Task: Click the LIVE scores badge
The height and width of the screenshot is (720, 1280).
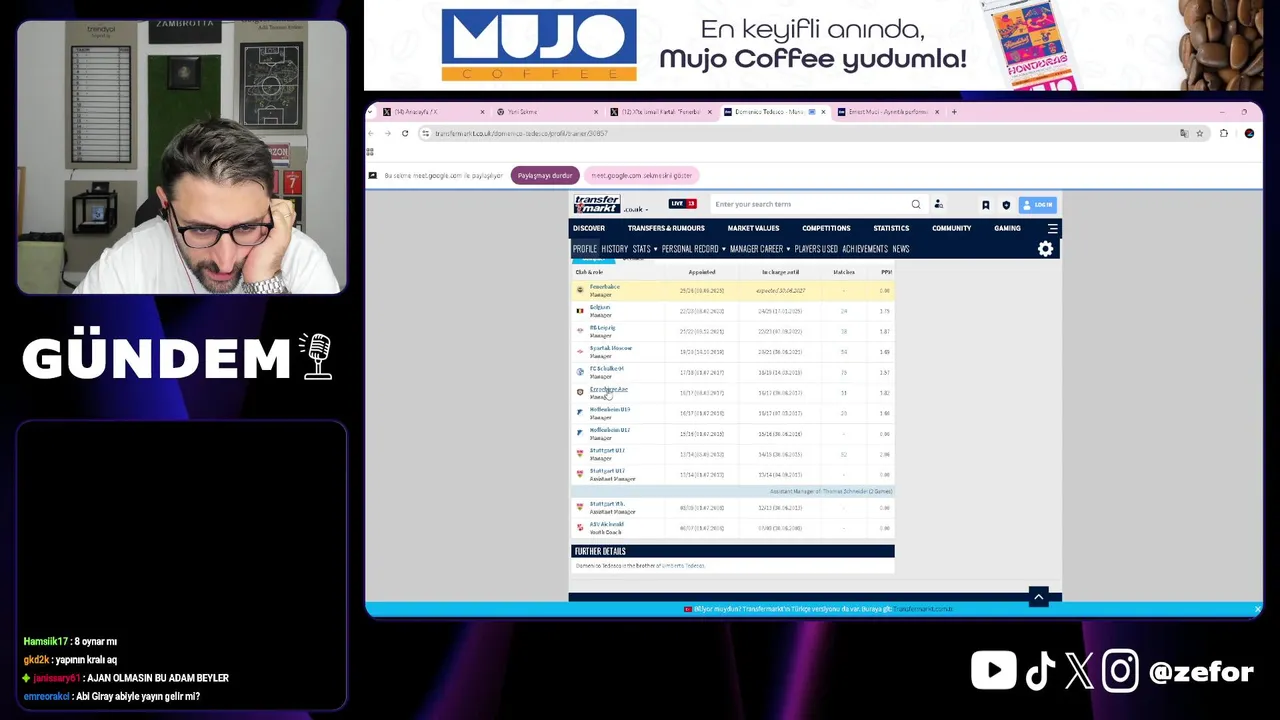Action: point(682,204)
